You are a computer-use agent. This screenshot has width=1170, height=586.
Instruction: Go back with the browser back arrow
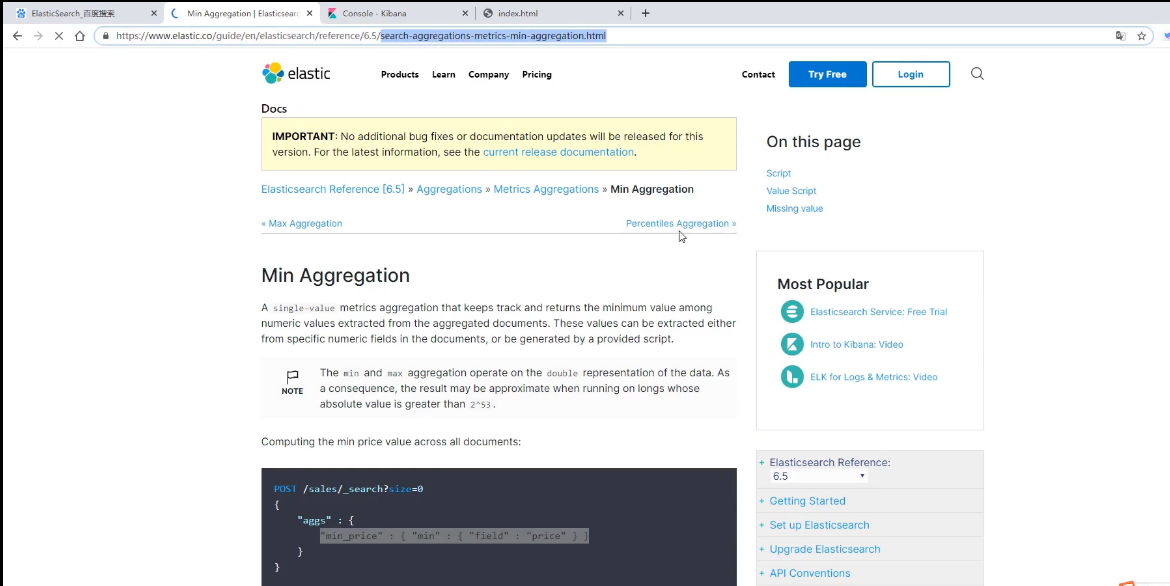pyautogui.click(x=17, y=36)
